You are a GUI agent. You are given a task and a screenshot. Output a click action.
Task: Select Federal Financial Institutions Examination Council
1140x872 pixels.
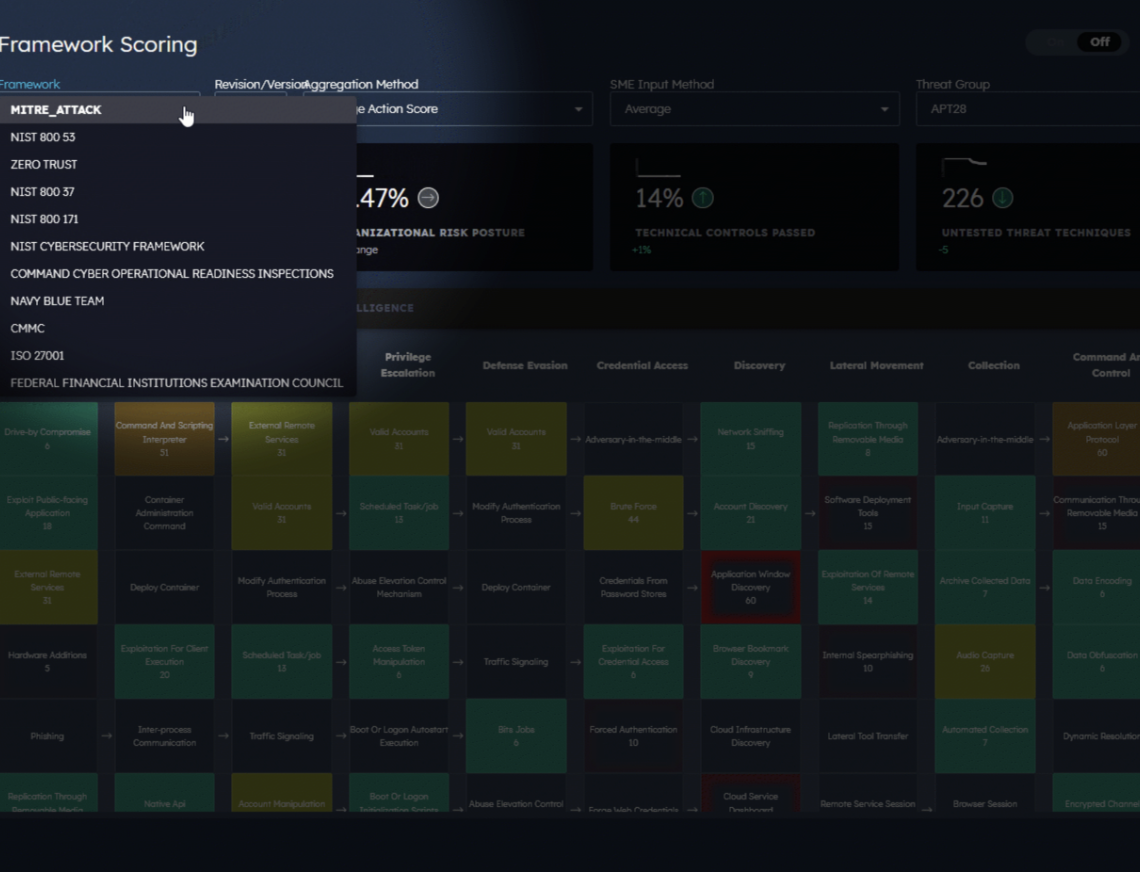coord(178,383)
